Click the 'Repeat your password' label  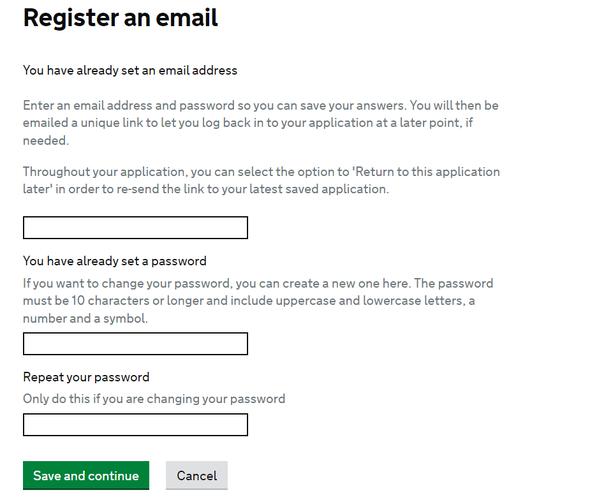86,377
